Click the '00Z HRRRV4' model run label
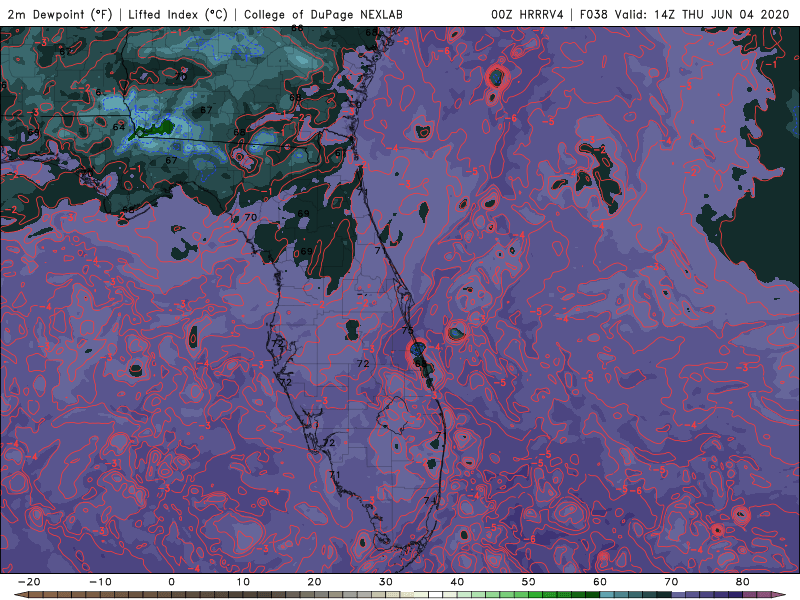Viewport: 800px width, 600px height. pos(527,15)
